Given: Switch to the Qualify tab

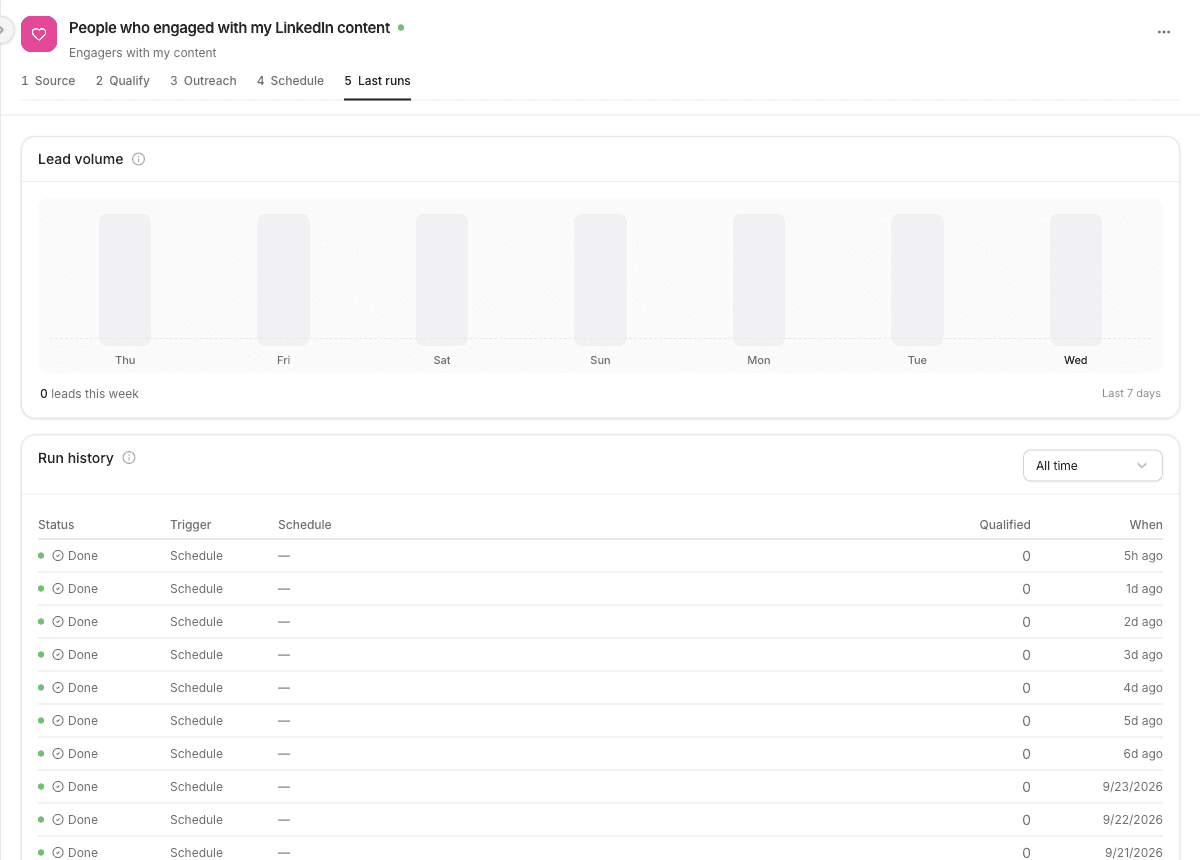Looking at the screenshot, I should coord(123,81).
